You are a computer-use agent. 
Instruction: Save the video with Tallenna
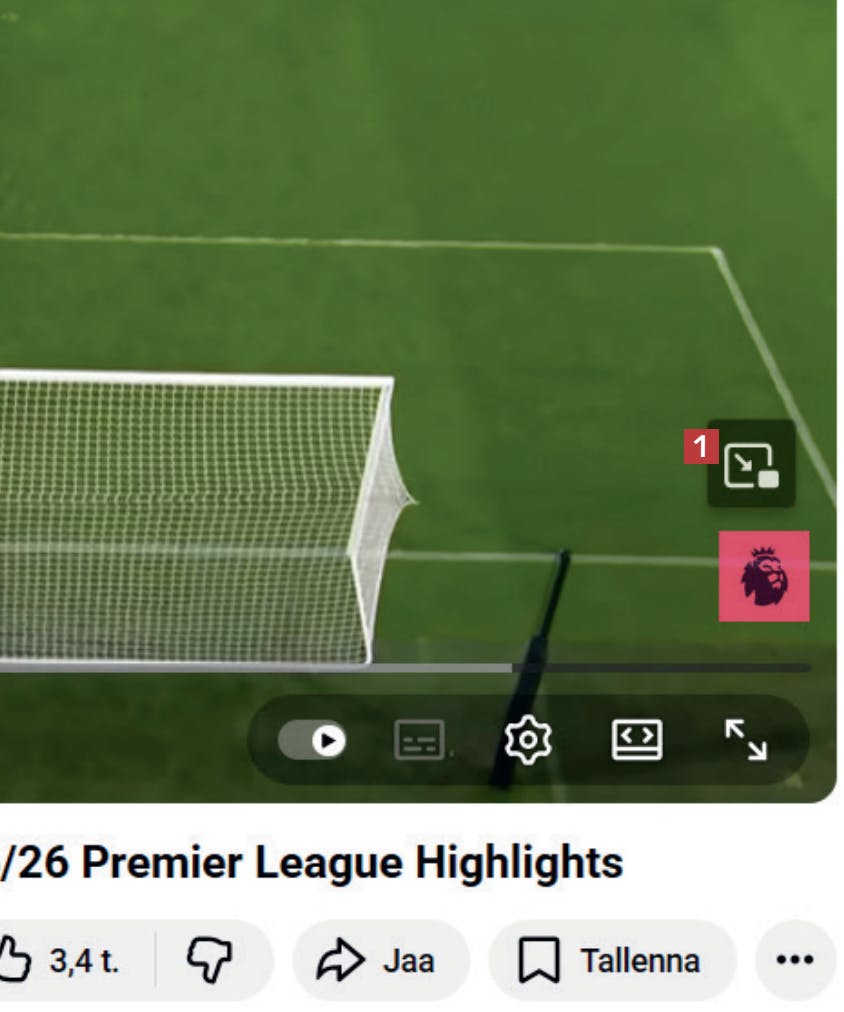[x=612, y=960]
